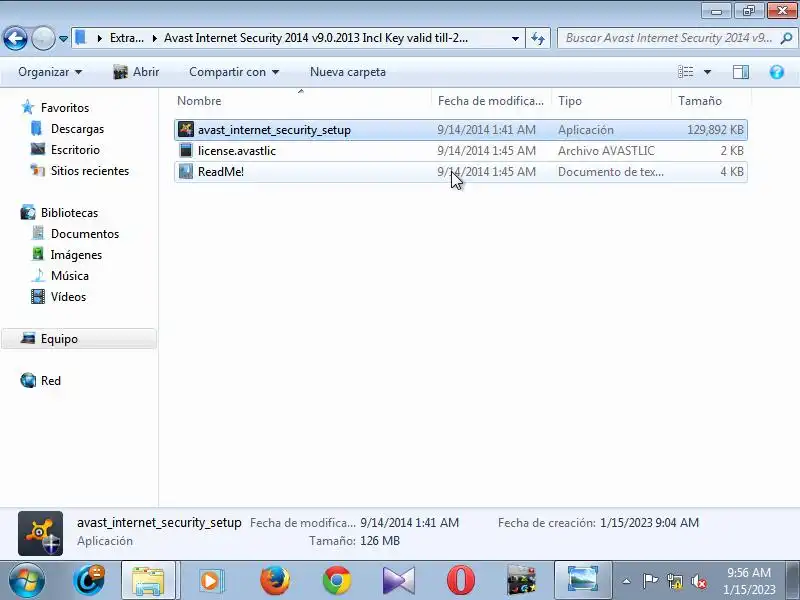800x600 pixels.
Task: Change the view with the view icon
Action: pyautogui.click(x=685, y=72)
